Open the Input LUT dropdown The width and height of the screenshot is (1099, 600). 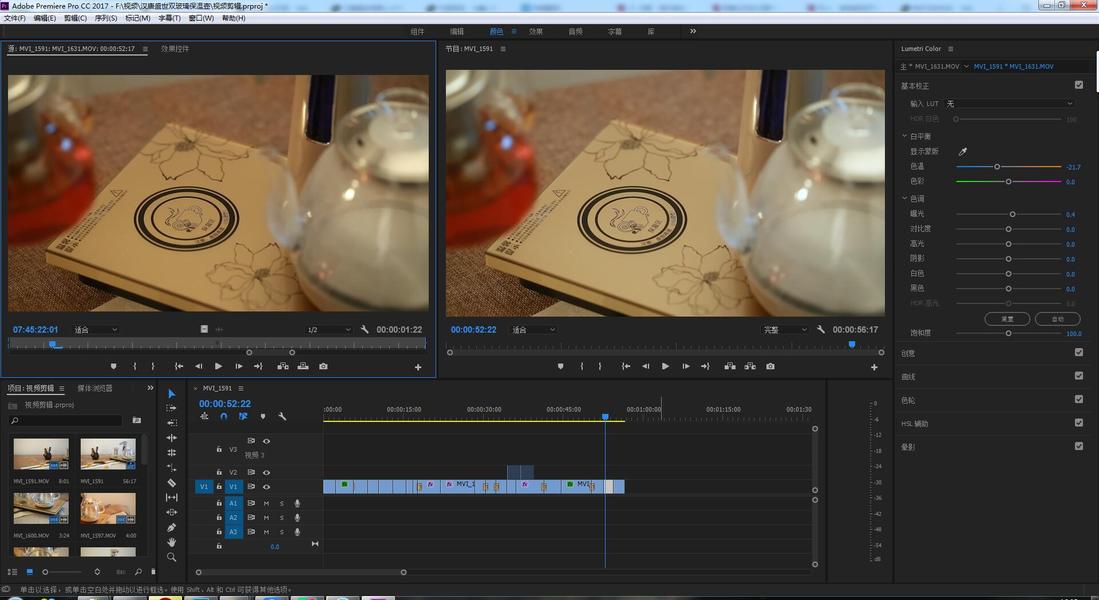[x=1010, y=103]
